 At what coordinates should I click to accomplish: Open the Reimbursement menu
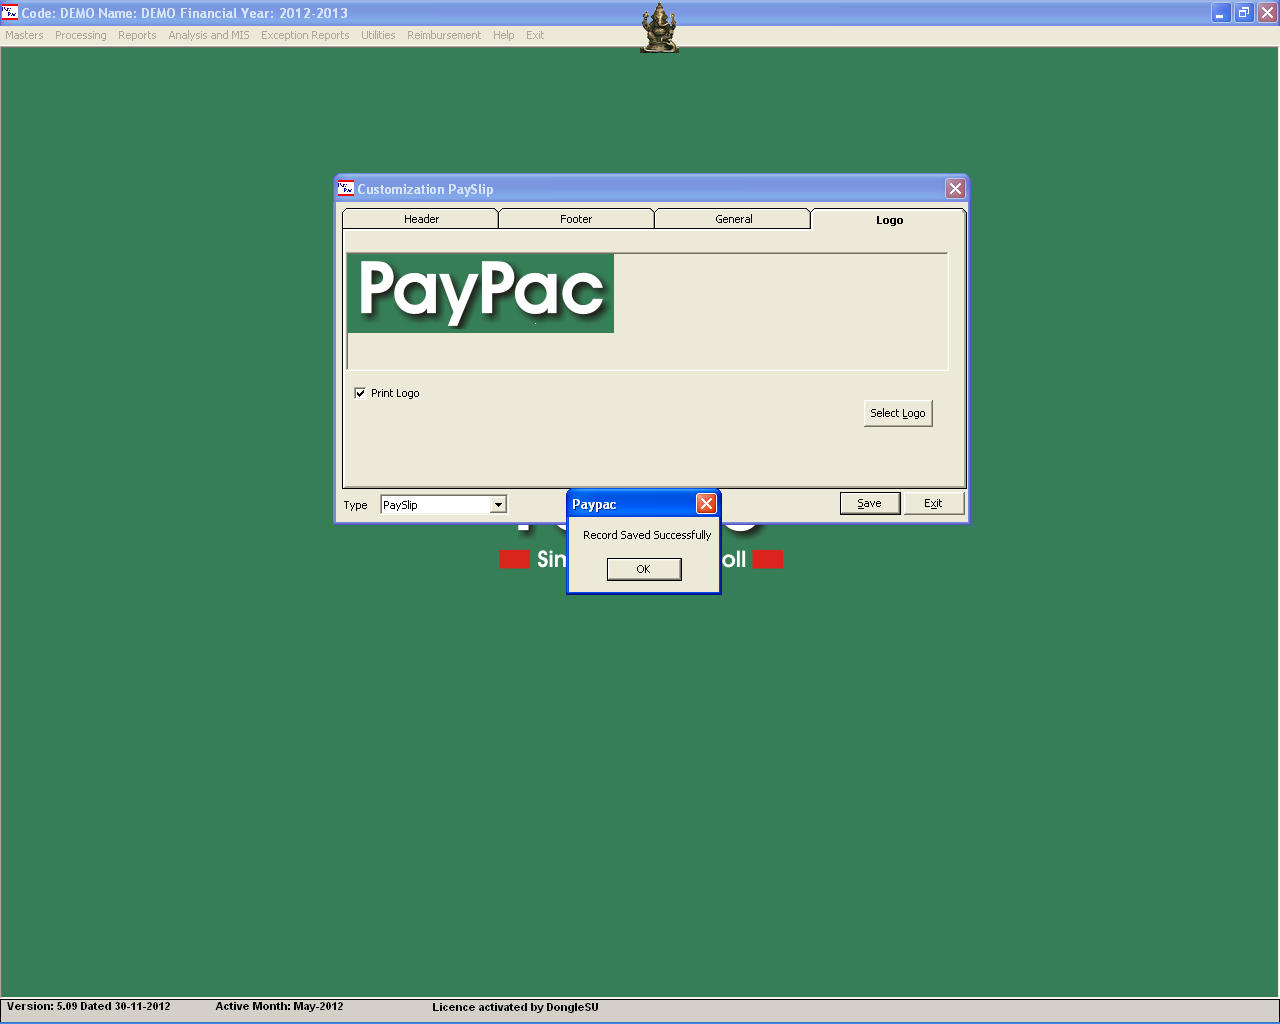click(444, 35)
